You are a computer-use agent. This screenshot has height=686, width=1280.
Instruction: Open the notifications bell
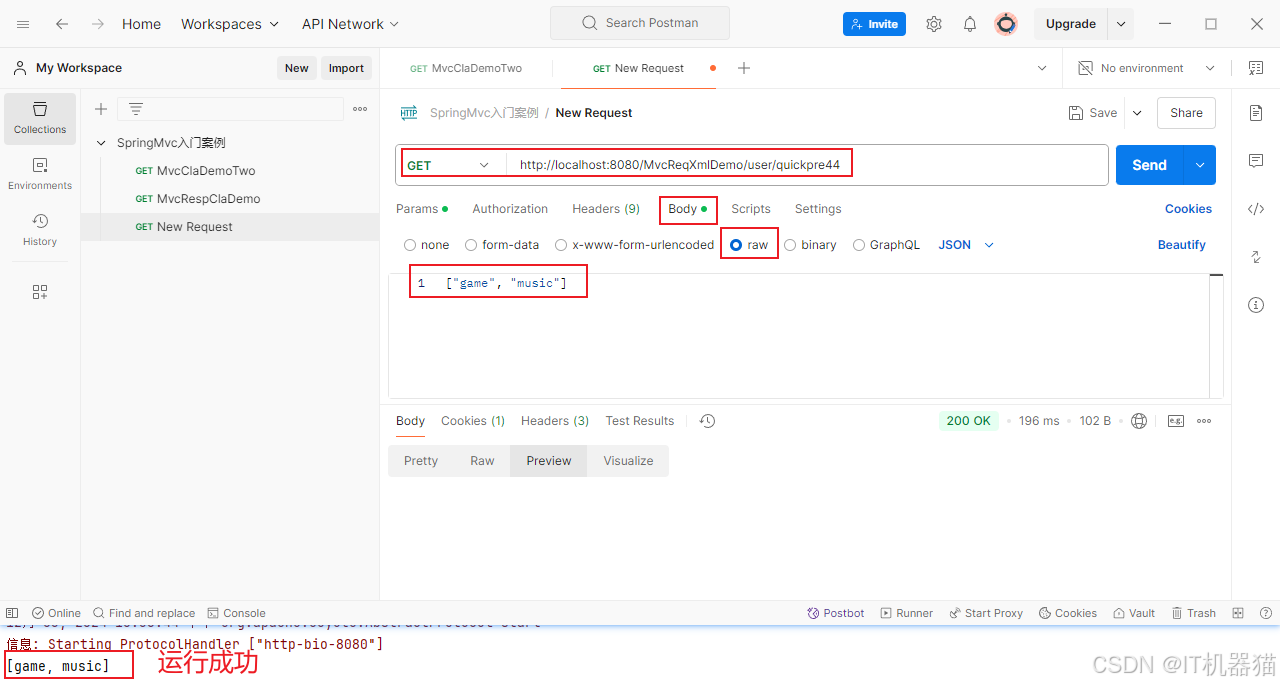coord(970,24)
